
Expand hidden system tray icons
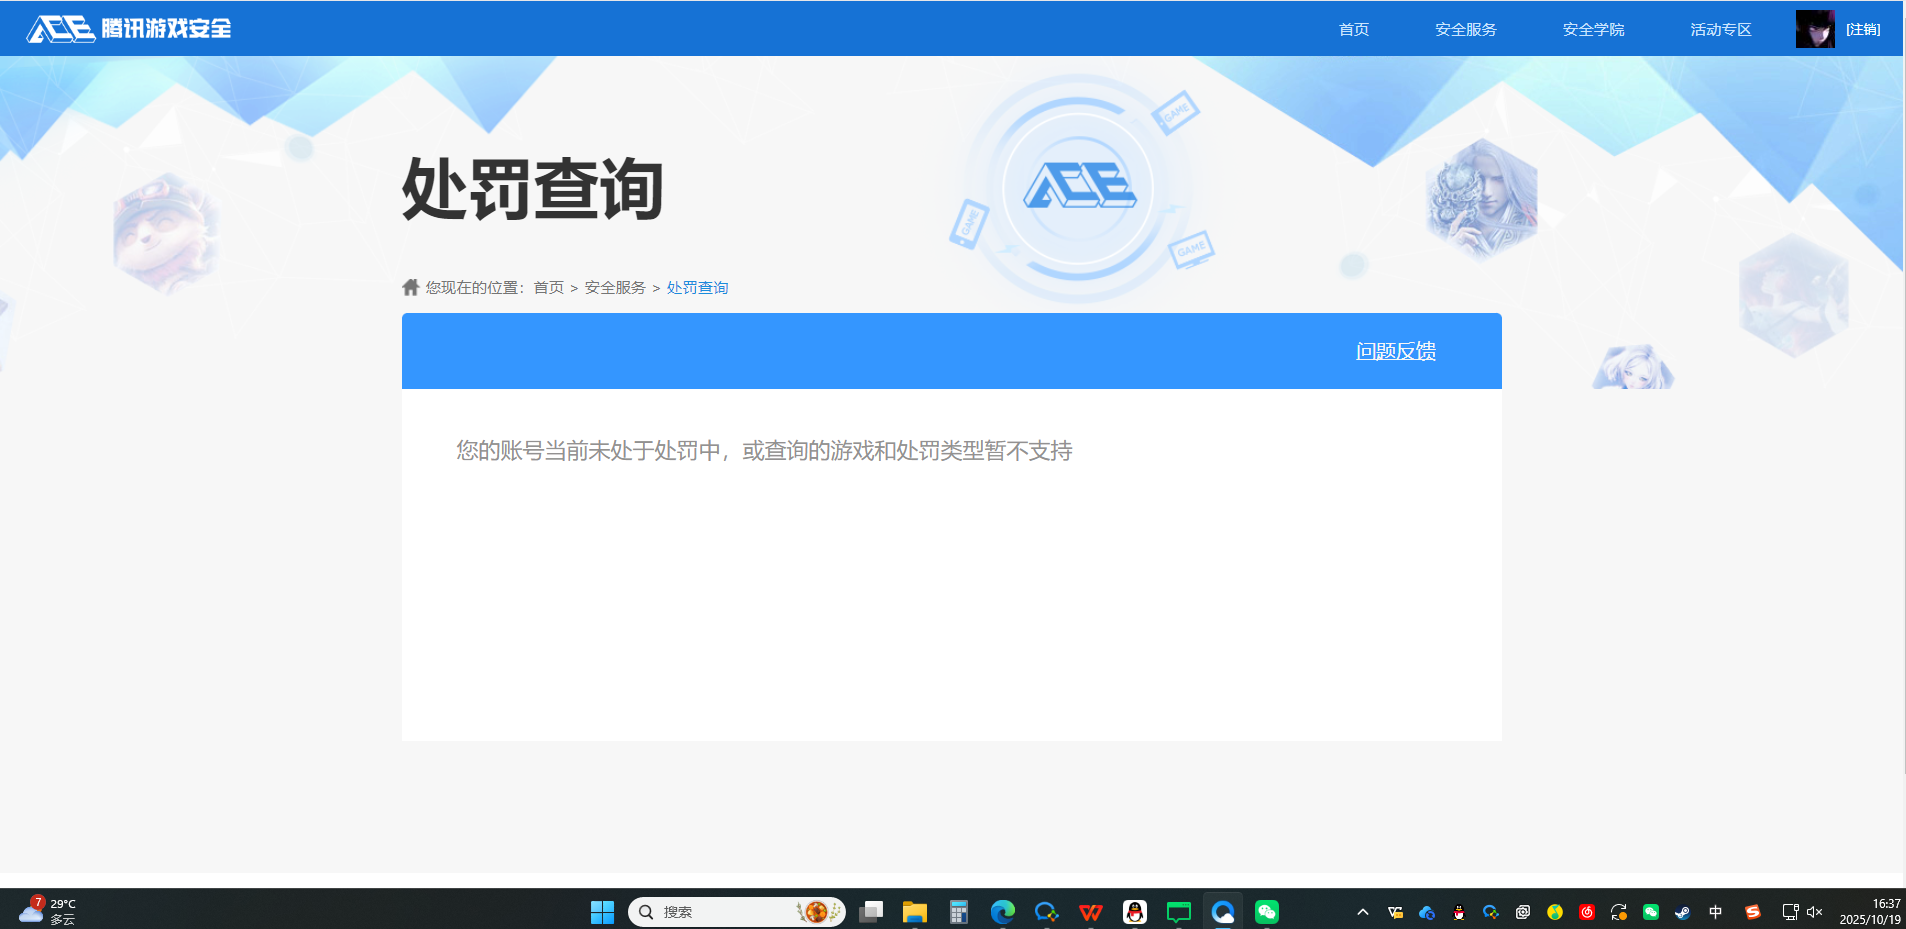coord(1363,912)
